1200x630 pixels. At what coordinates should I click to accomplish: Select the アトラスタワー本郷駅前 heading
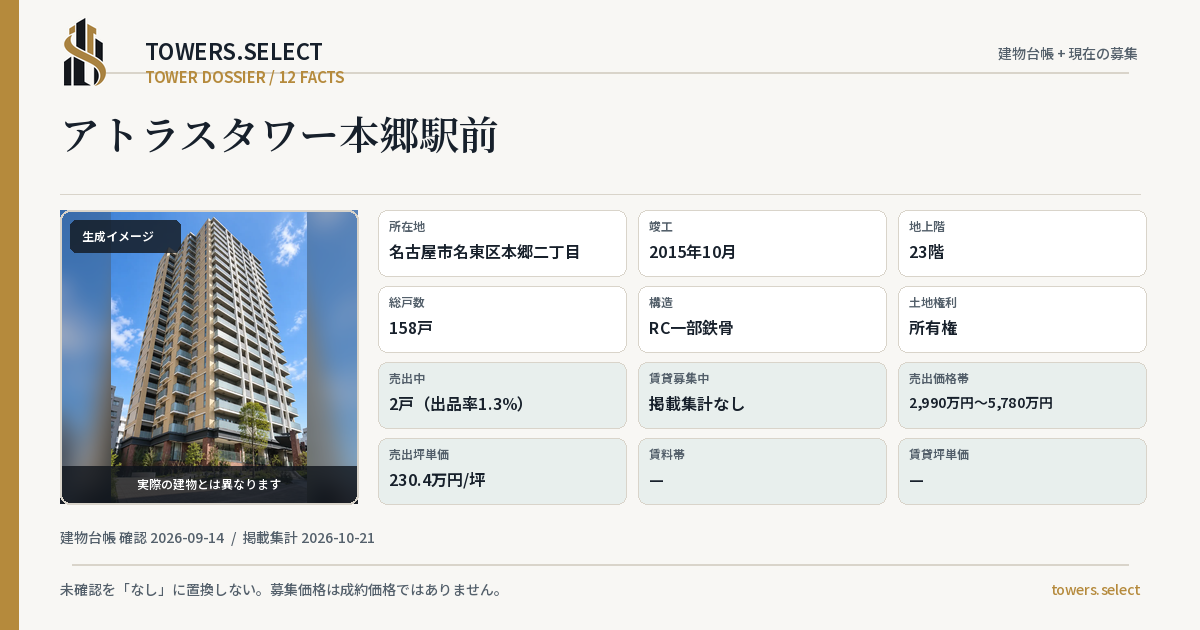tap(280, 135)
